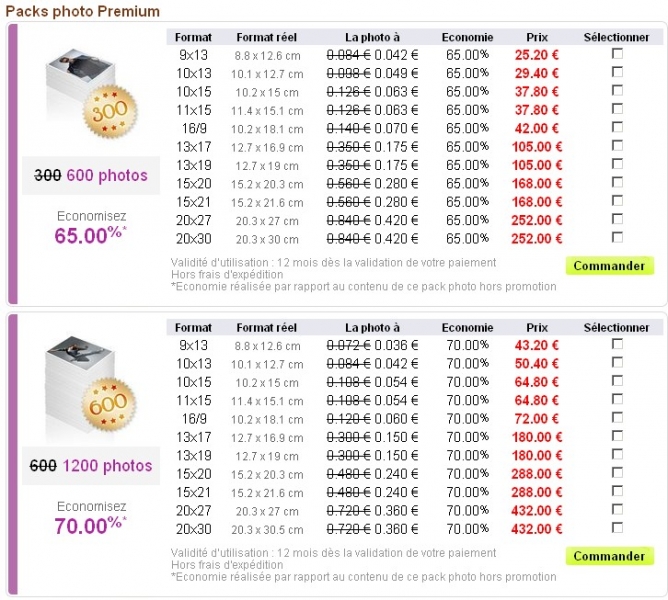Image resolution: width=668 pixels, height=600 pixels.
Task: Click the first table's Prix column header
Action: coord(537,37)
